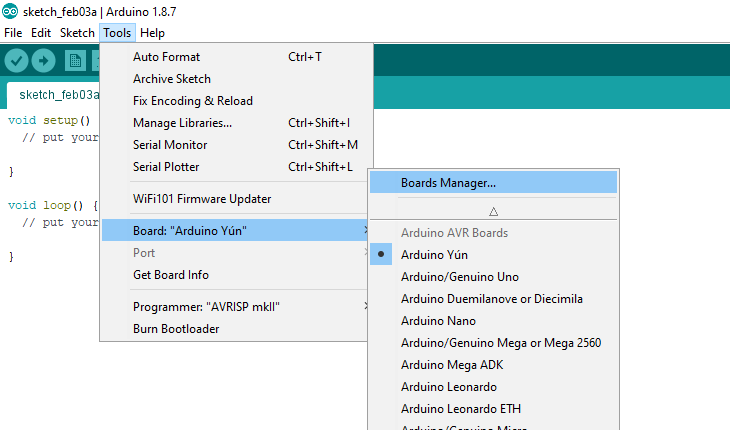Open WiFi101 Firmware Updater
Viewport: 730px width, 430px height.
tap(235, 199)
